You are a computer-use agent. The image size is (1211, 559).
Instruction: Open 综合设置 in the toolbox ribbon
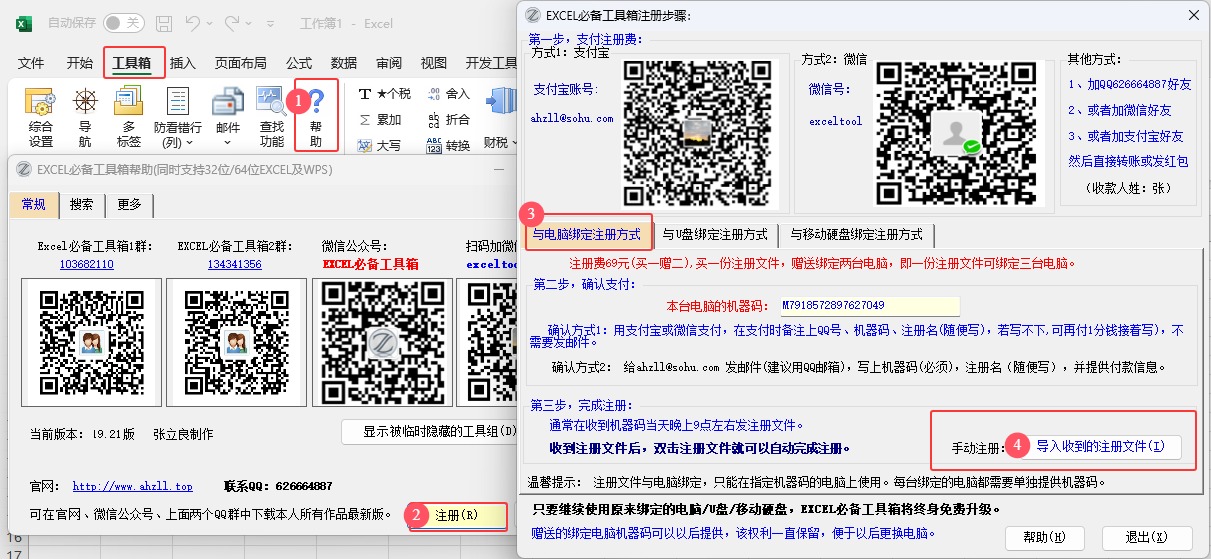tap(40, 116)
